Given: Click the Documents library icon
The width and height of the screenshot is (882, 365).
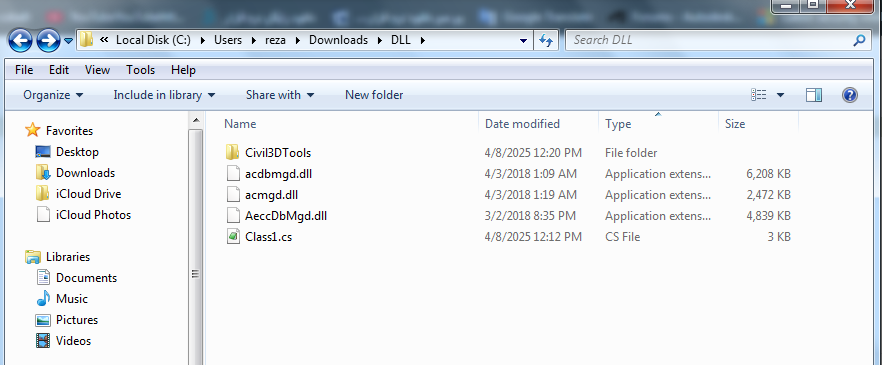Looking at the screenshot, I should tap(43, 278).
